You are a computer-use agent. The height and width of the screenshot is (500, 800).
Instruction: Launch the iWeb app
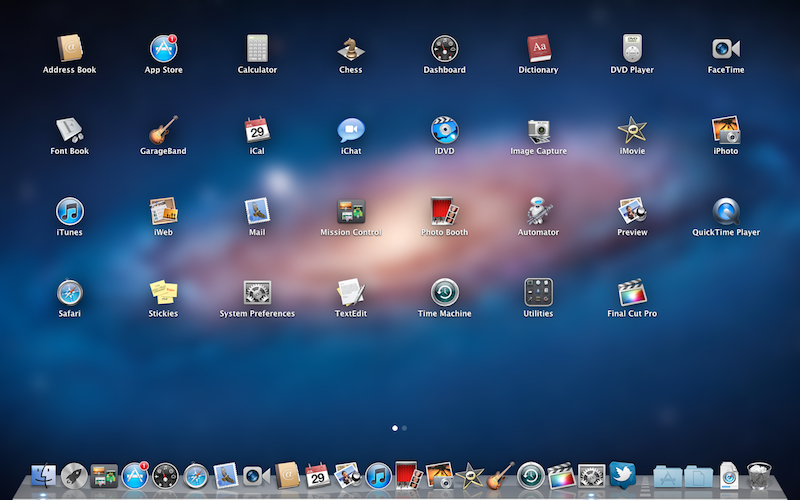click(x=163, y=211)
